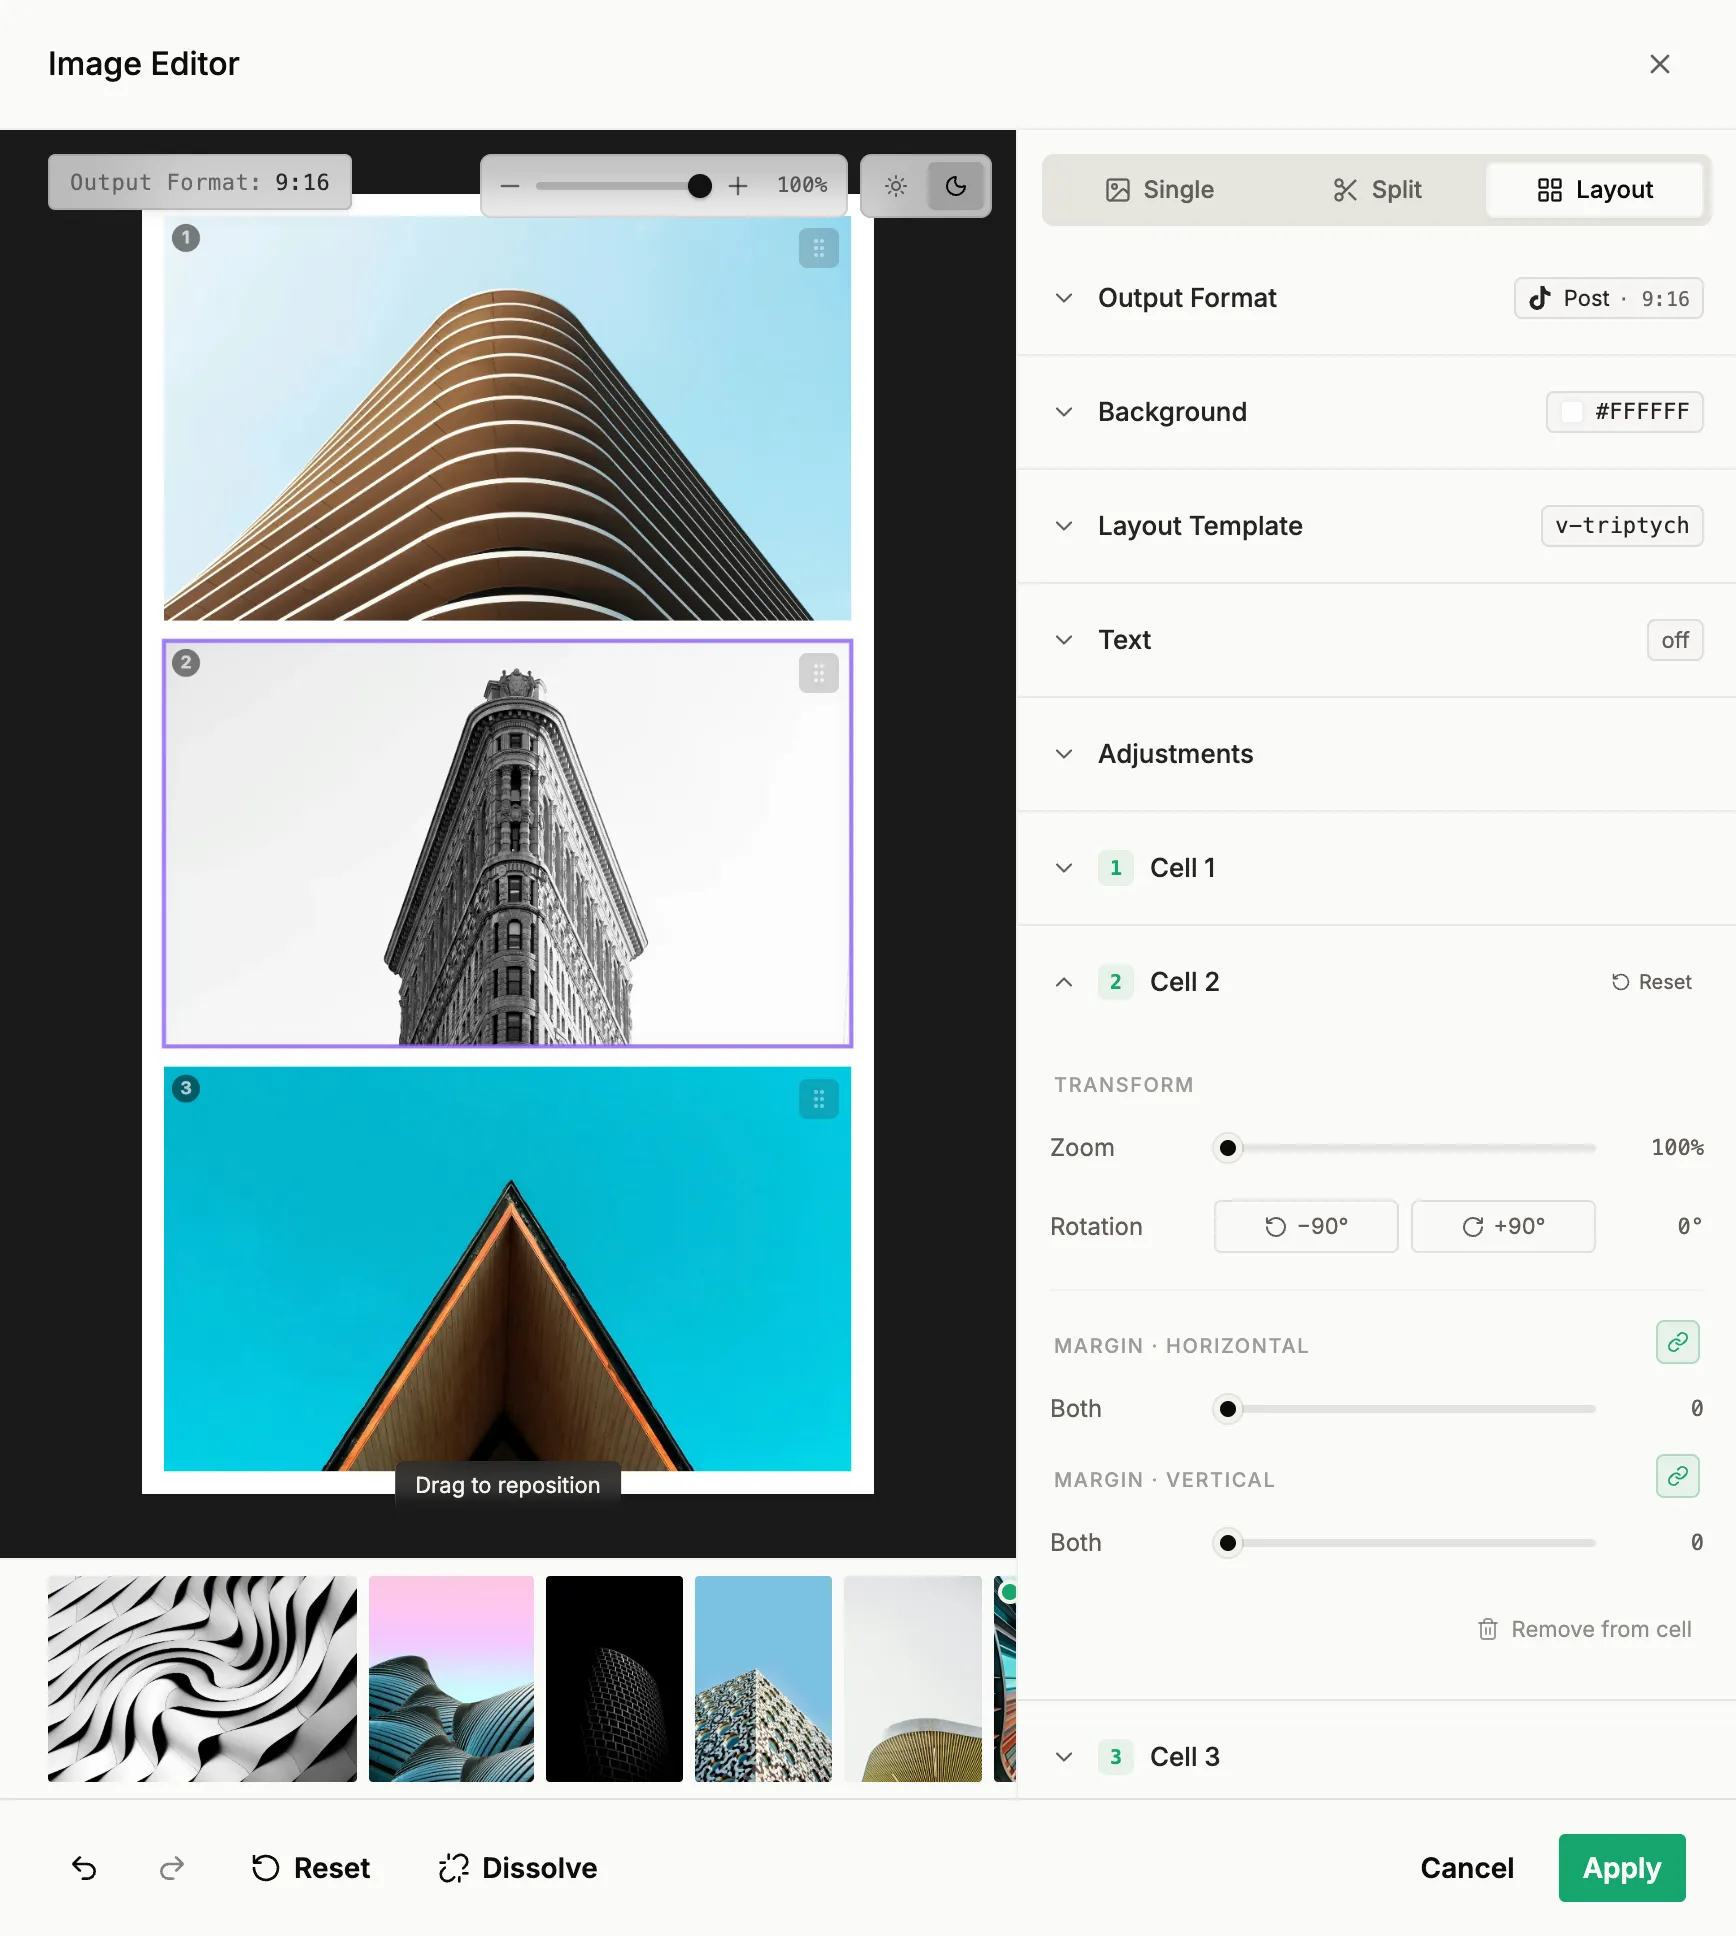
Task: Switch canvas to light mode sun icon
Action: [896, 186]
